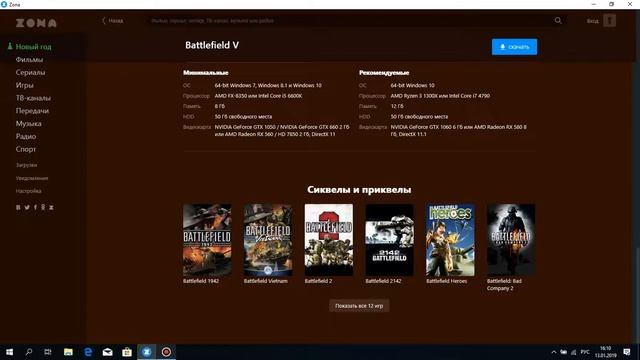The image size is (640, 360).
Task: Open ТВ-каналы in the sidebar
Action: 33,98
